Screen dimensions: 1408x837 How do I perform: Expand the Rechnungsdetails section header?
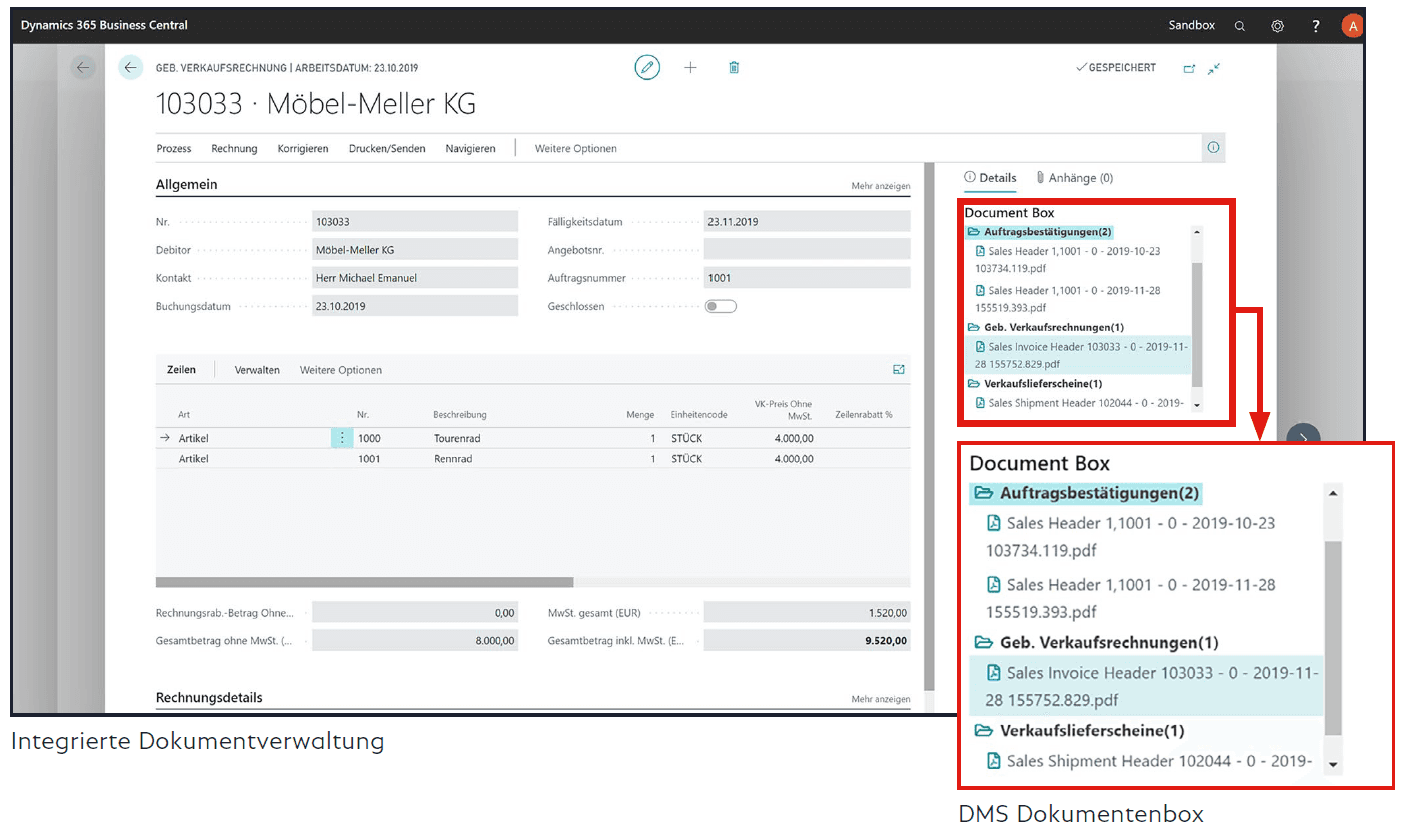tap(209, 697)
